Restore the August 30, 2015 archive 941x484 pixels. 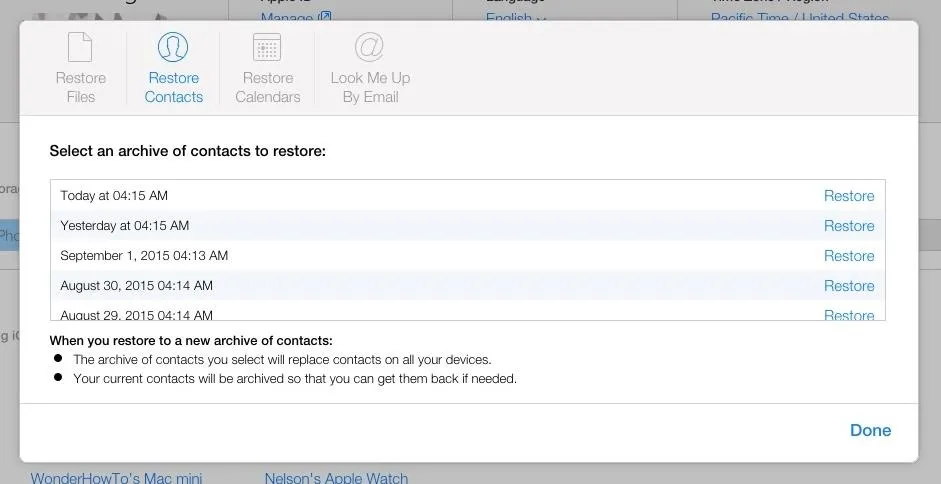pos(848,286)
